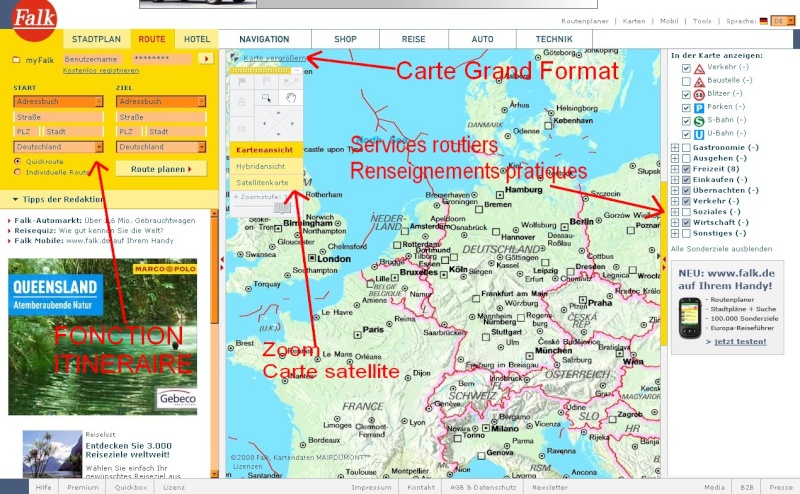Collapse right panel with red arrow handle

(x=664, y=263)
